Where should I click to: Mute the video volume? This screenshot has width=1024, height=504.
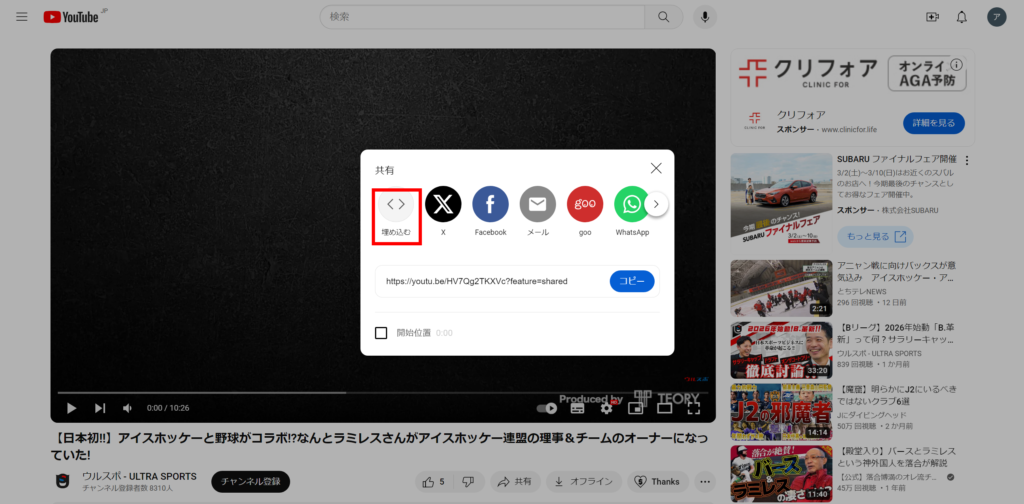(128, 408)
